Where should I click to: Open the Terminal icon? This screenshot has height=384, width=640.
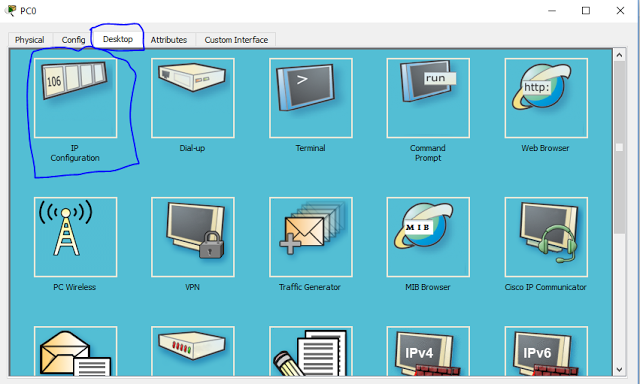pos(311,98)
